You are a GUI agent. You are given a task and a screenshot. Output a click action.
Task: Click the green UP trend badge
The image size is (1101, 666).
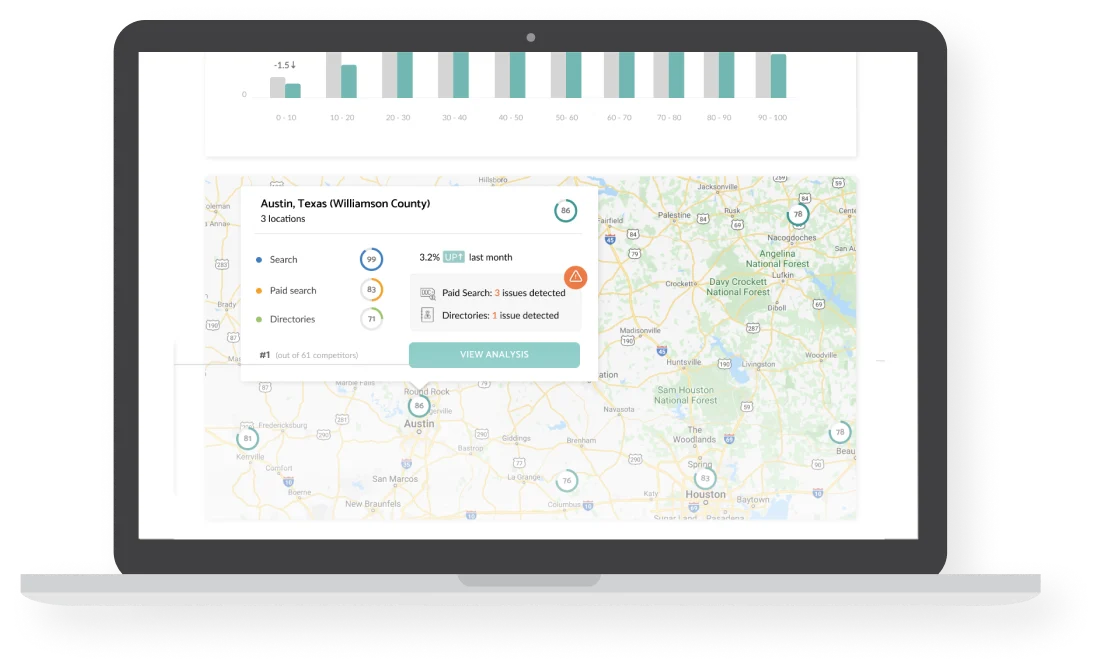pyautogui.click(x=454, y=257)
